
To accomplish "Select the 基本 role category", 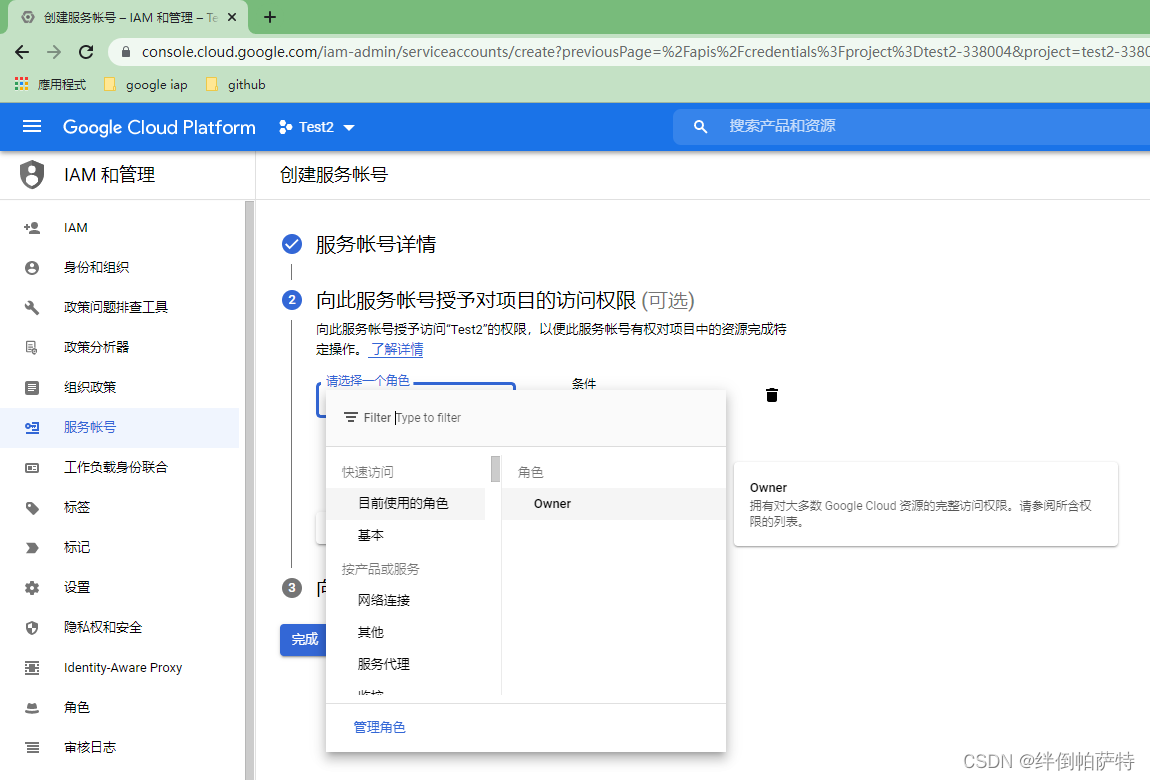I will 406,536.
